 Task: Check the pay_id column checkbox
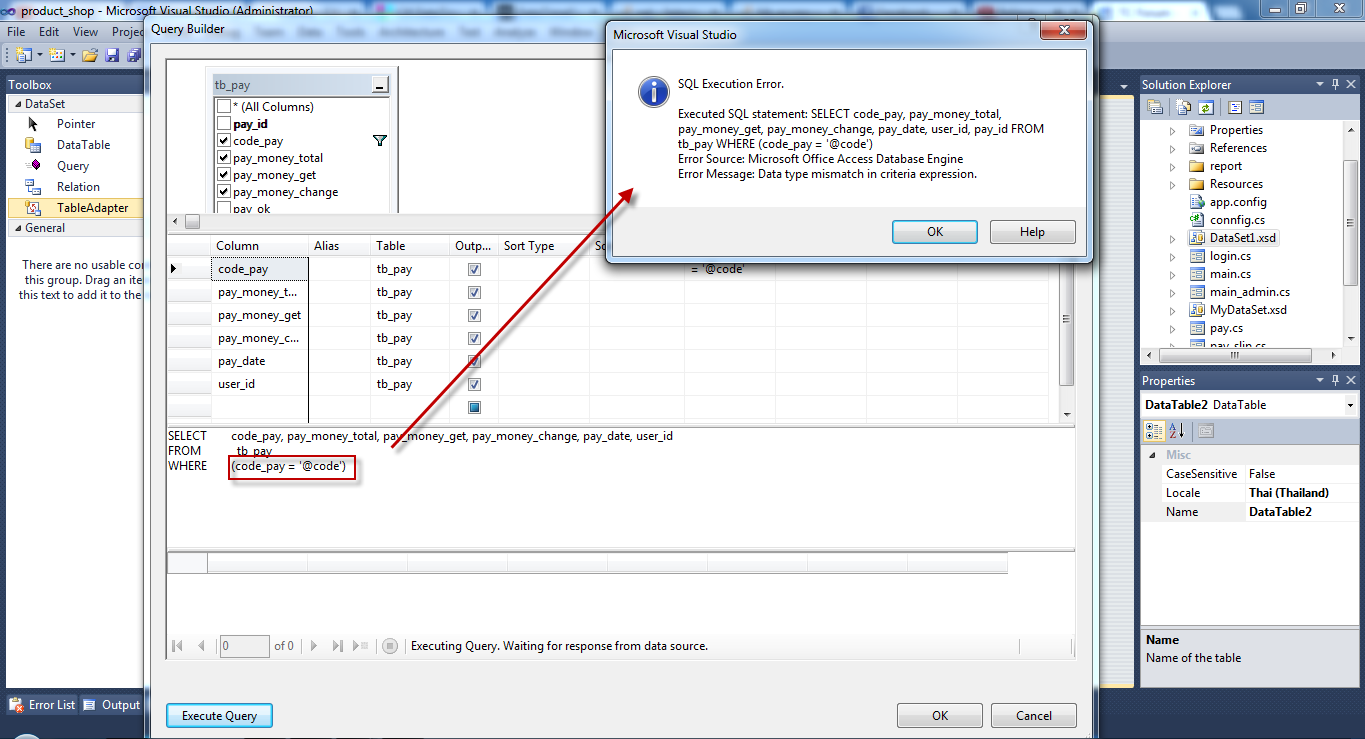click(224, 124)
